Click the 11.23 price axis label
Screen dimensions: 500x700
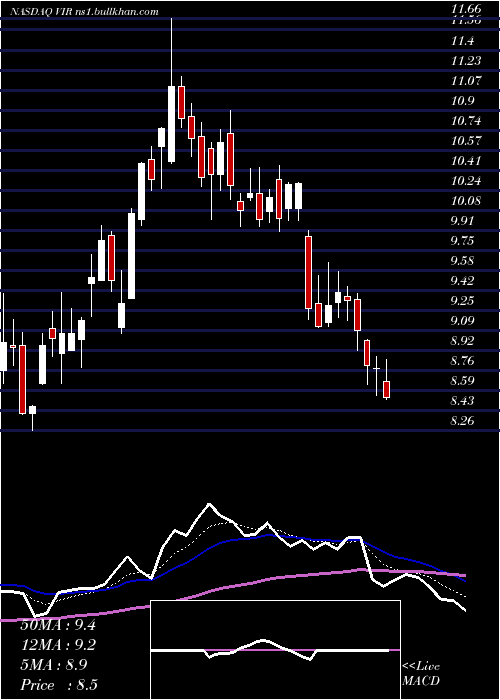tap(466, 62)
